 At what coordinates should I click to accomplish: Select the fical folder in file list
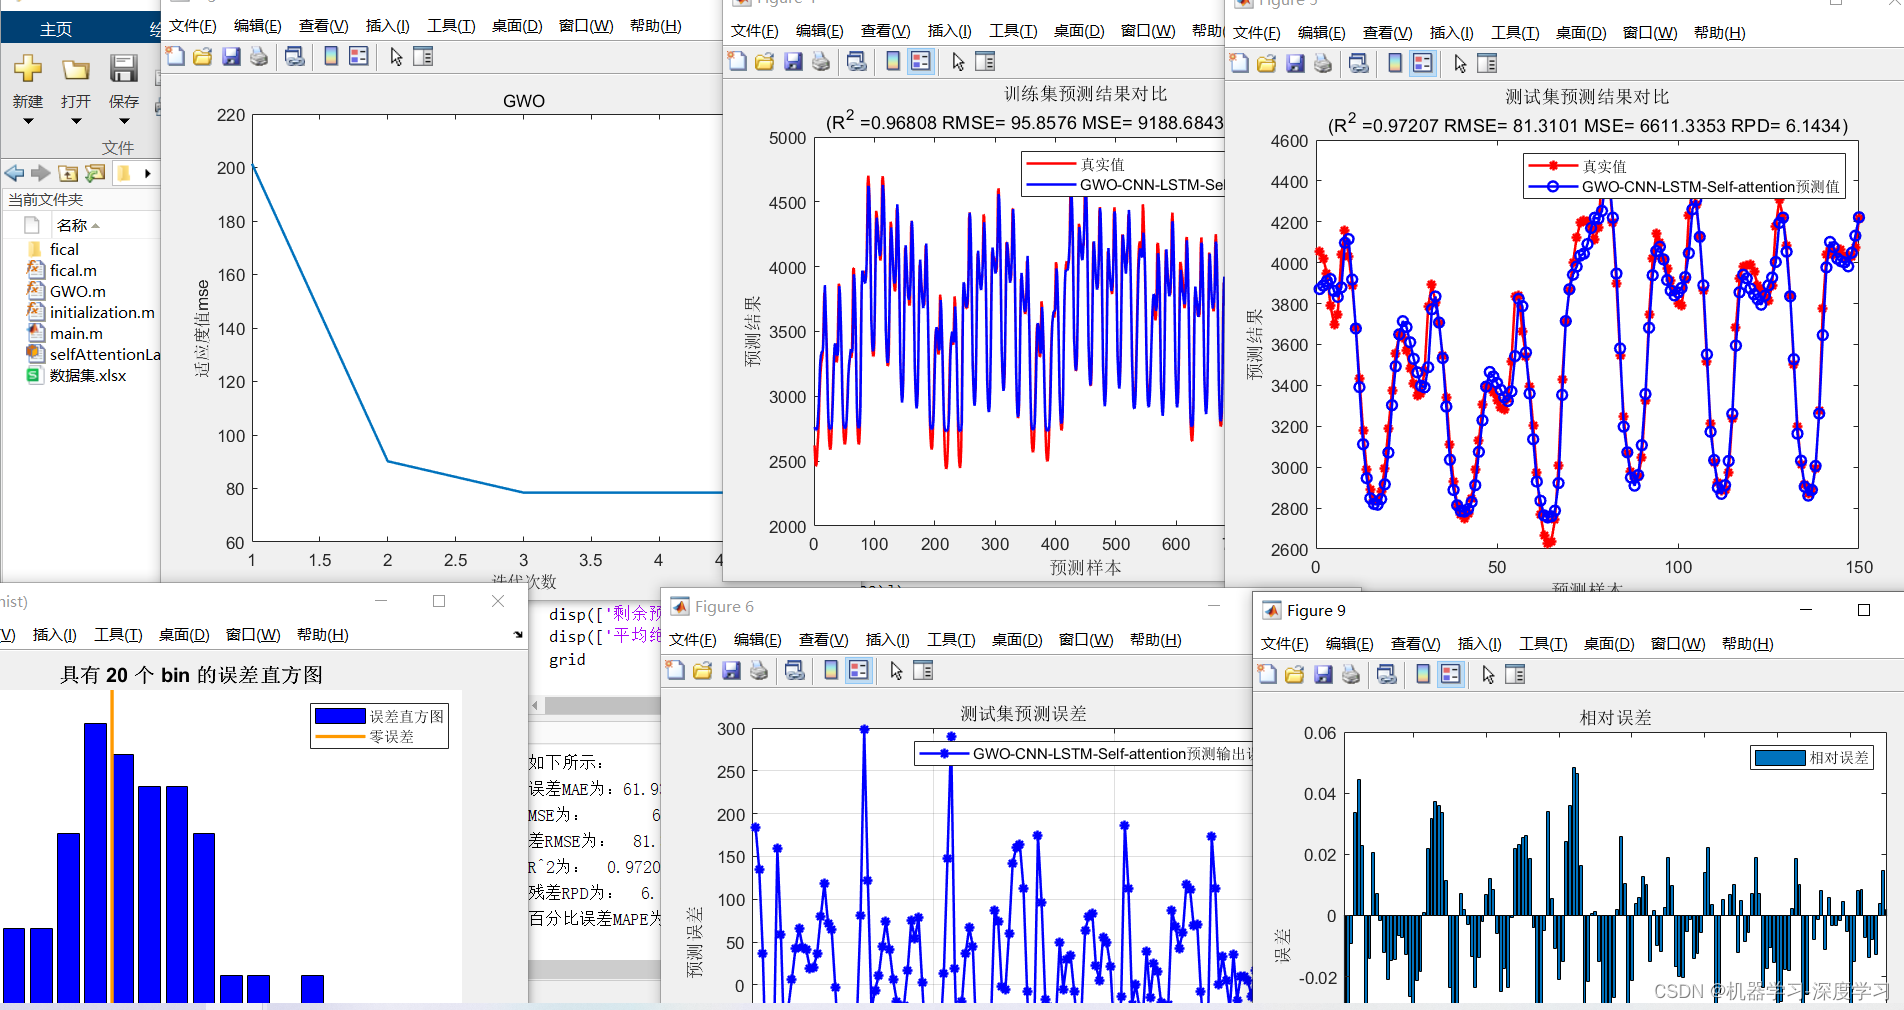tap(64, 249)
